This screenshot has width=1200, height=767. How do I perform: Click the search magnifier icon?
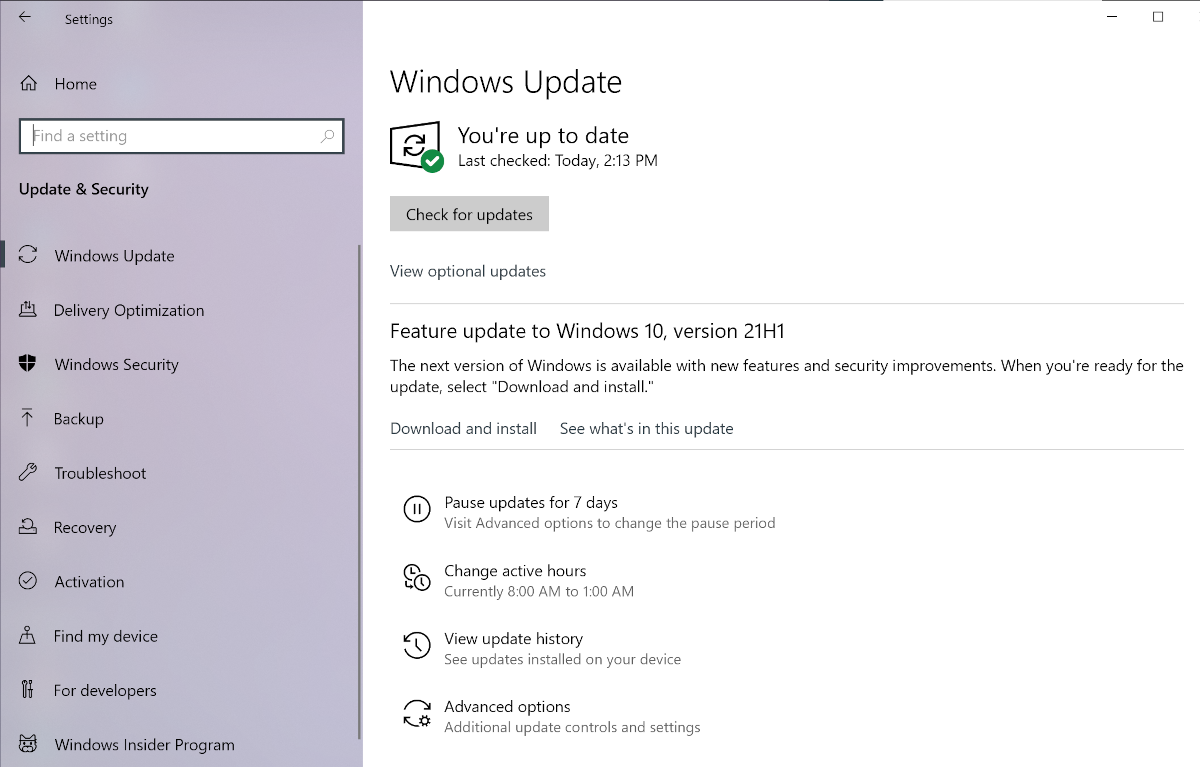click(327, 136)
